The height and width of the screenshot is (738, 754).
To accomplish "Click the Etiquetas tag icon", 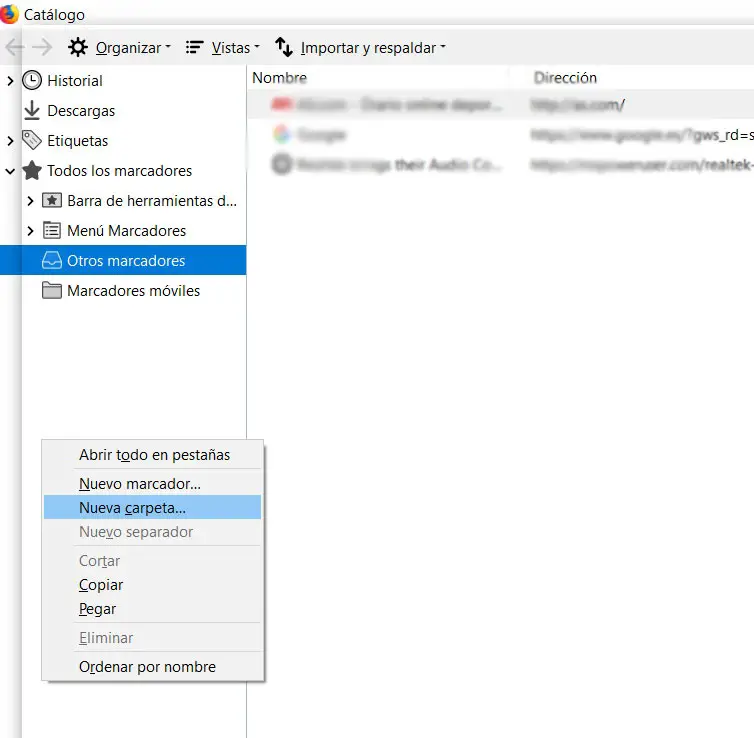I will (x=32, y=140).
